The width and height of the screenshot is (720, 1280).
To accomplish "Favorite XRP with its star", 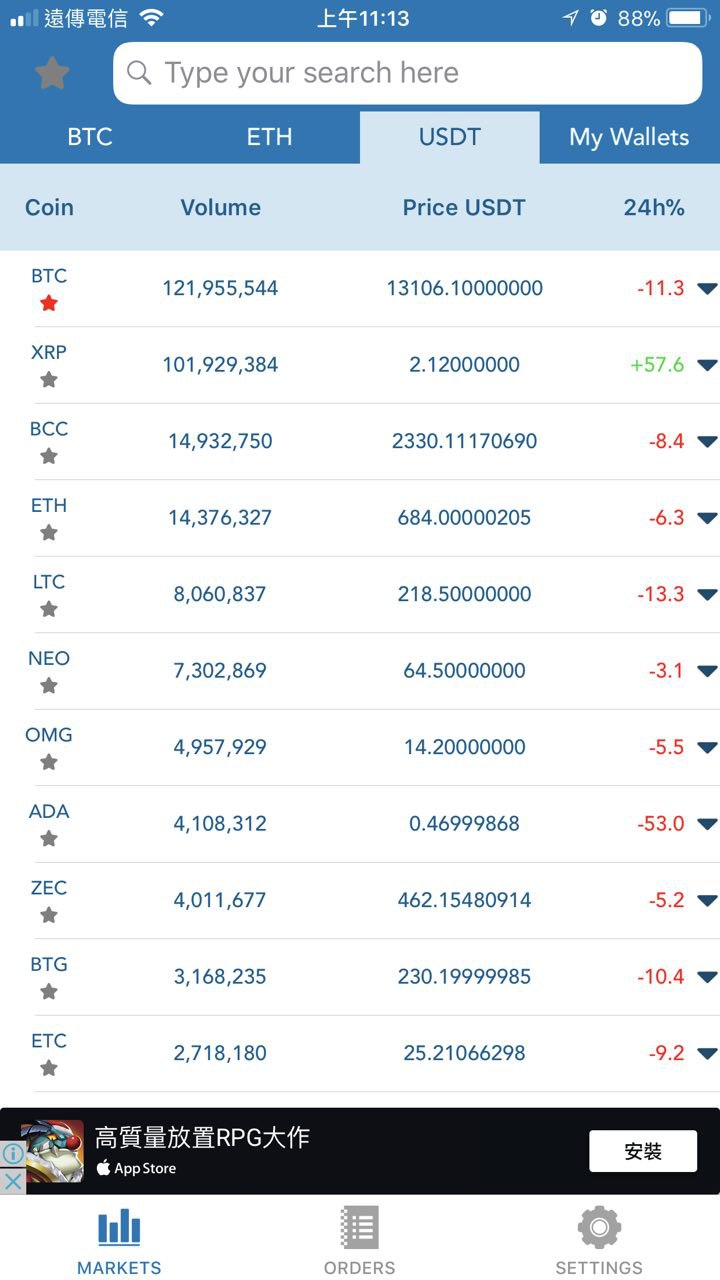I will click(48, 380).
